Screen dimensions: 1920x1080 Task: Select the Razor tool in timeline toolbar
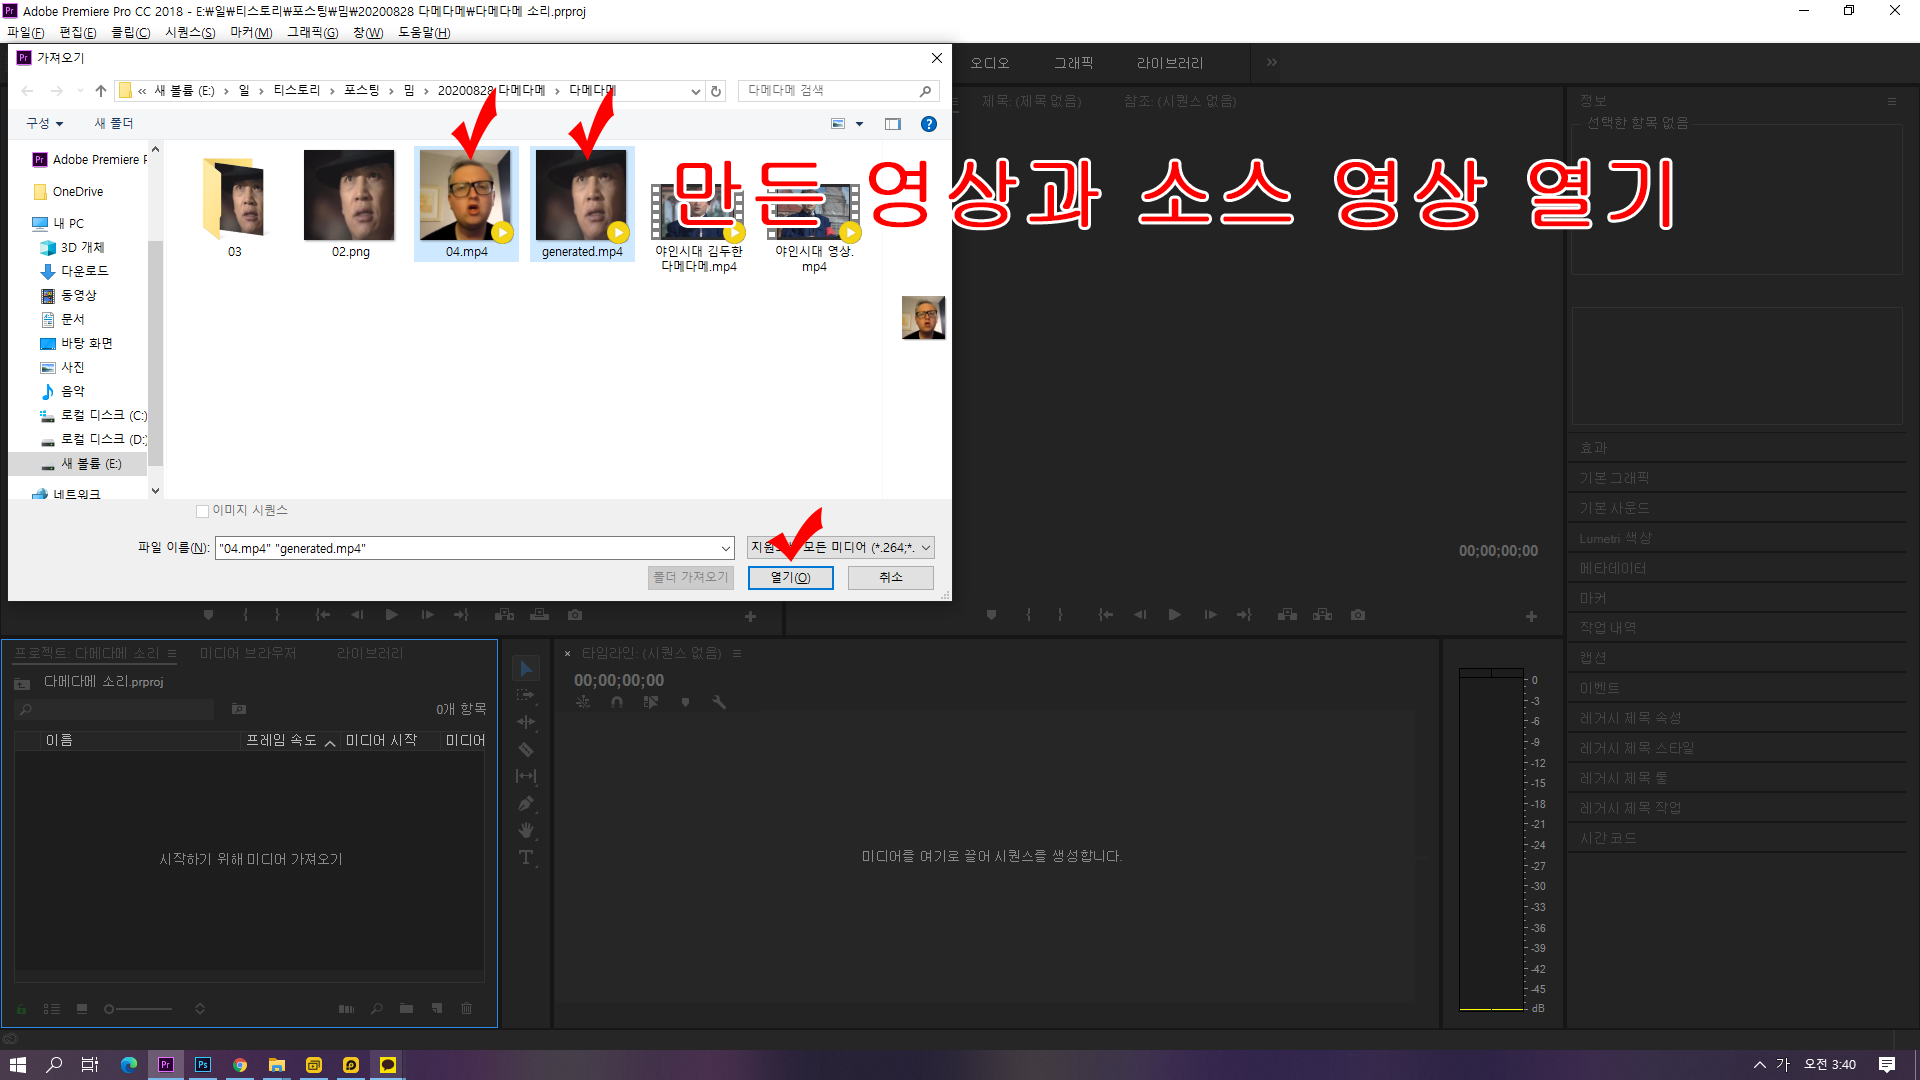click(x=526, y=750)
